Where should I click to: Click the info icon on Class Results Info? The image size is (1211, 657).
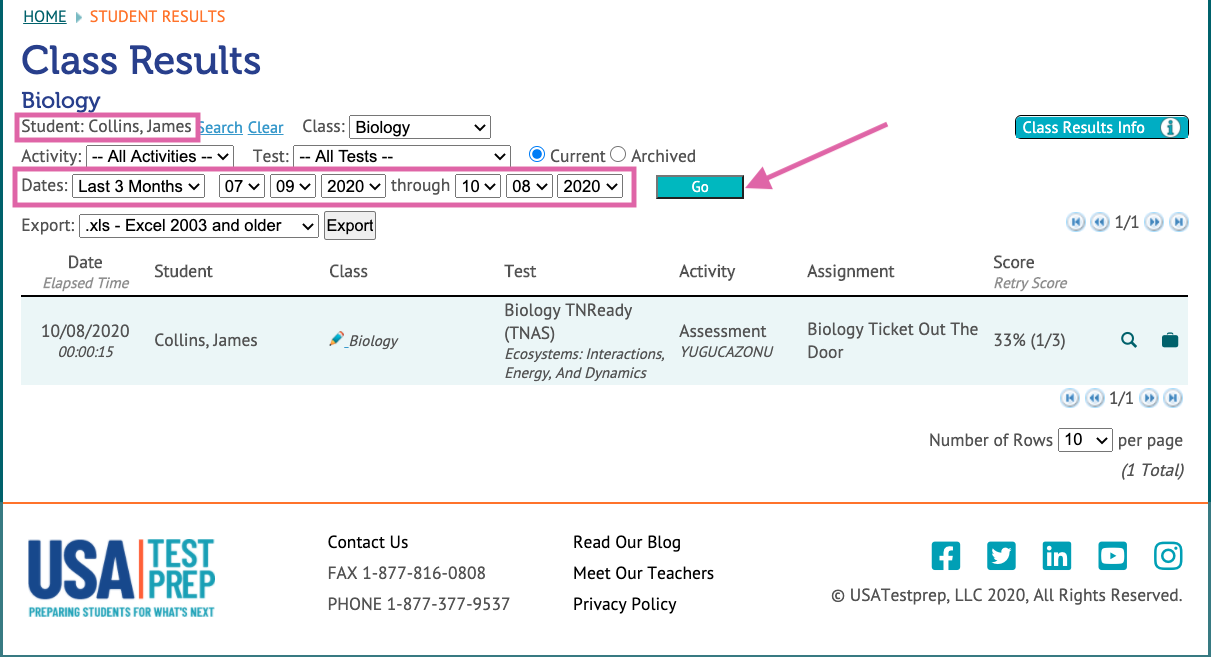point(1171,127)
